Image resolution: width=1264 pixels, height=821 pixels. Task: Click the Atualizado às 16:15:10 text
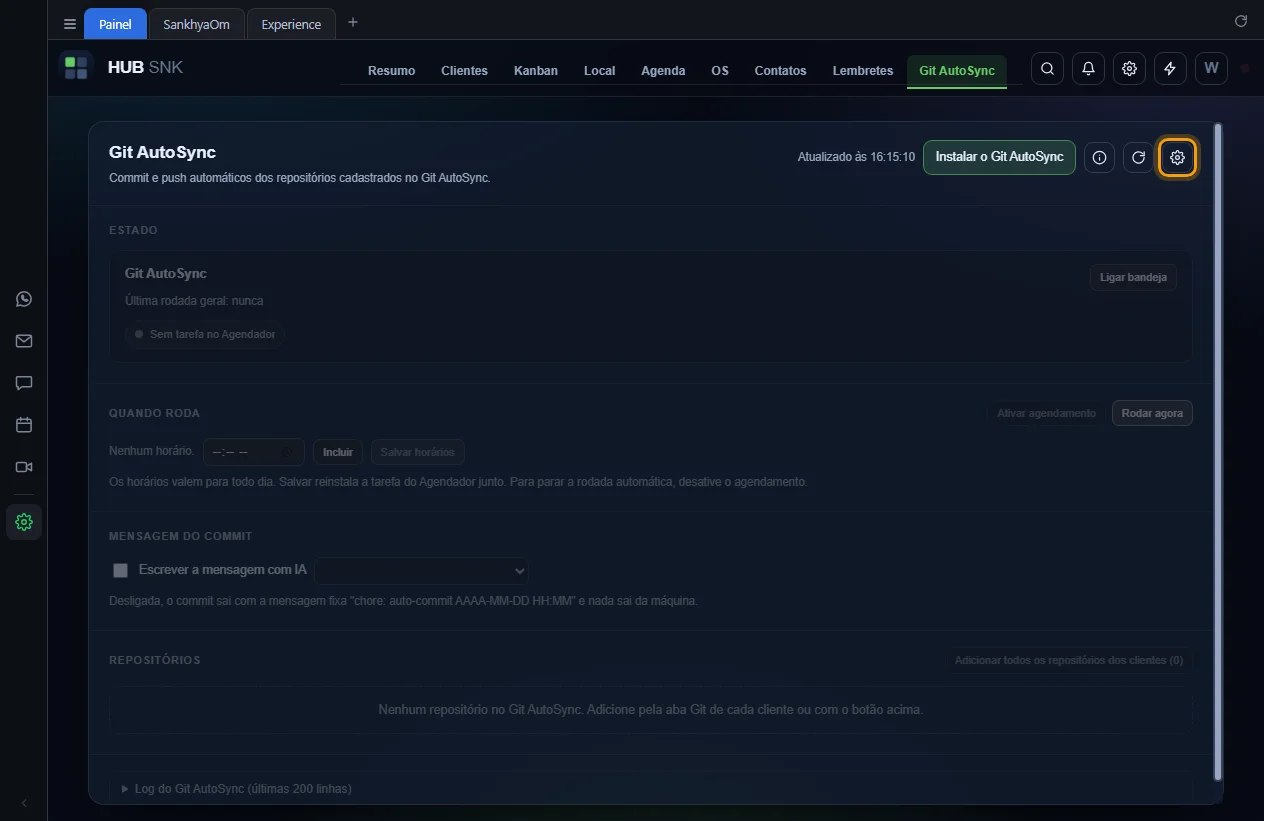856,157
